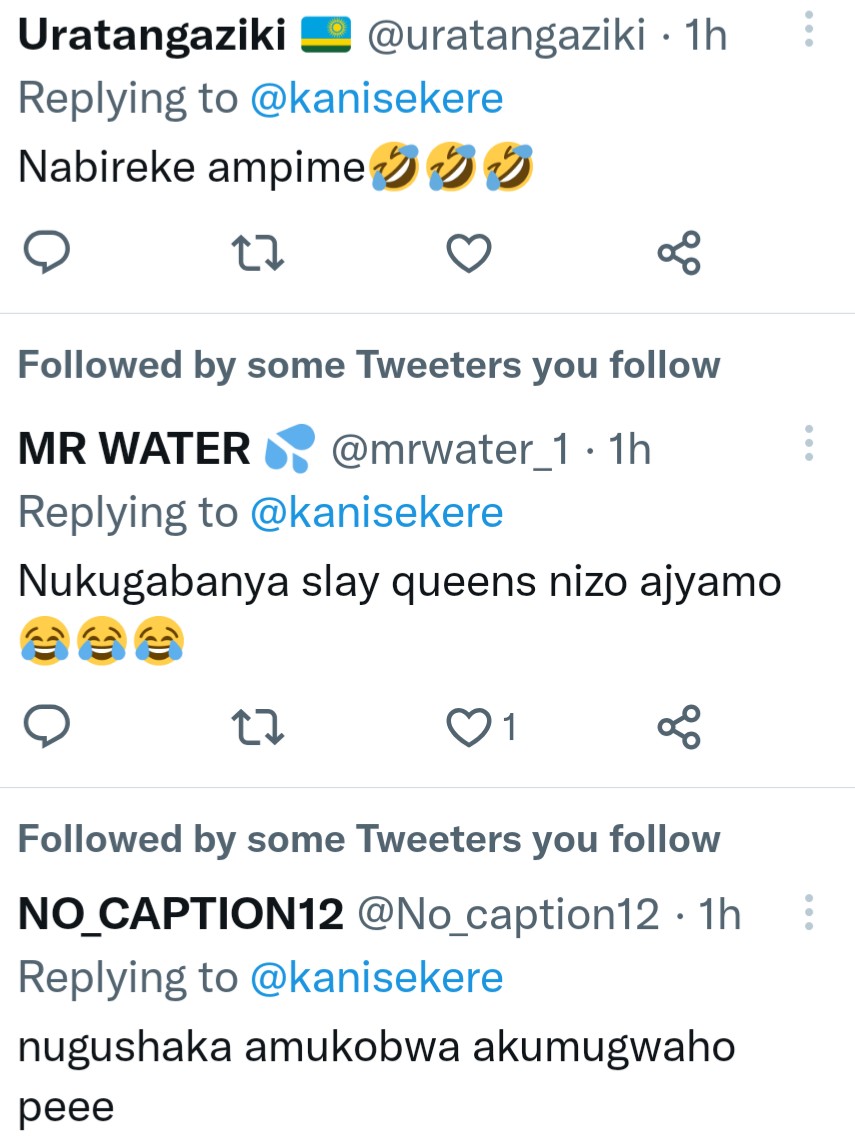Screen dimensions: 855x1137
Task: Click the @mrwater_1 handle
Action: coord(449,450)
